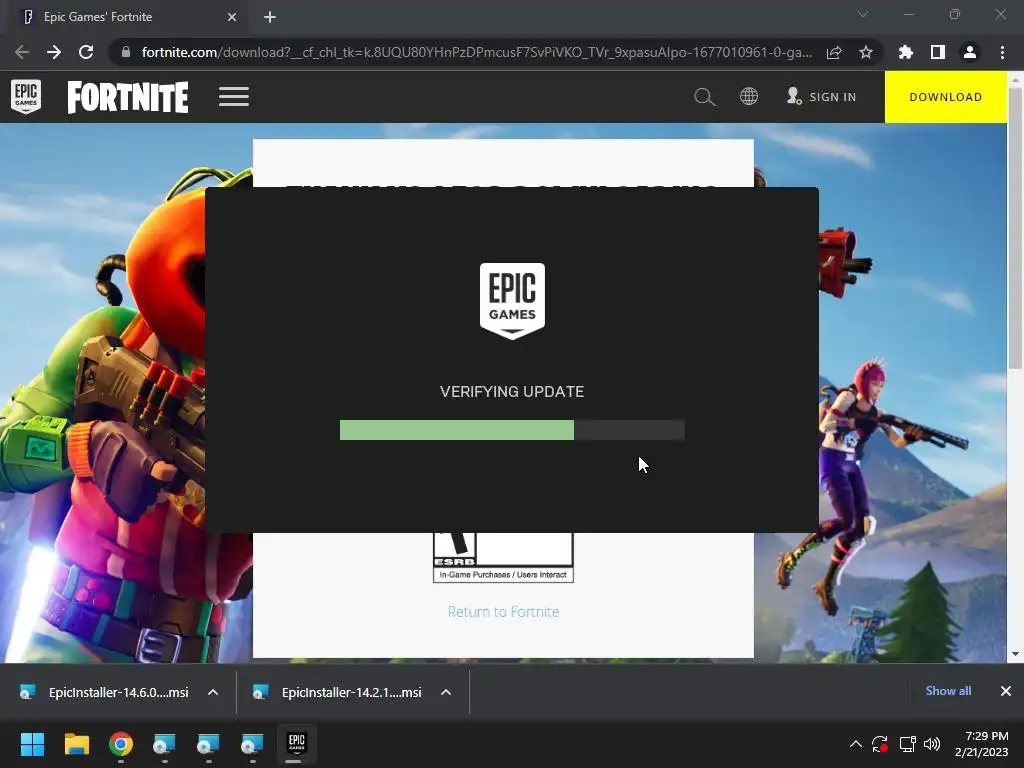
Task: Open the network tray icon
Action: [907, 744]
